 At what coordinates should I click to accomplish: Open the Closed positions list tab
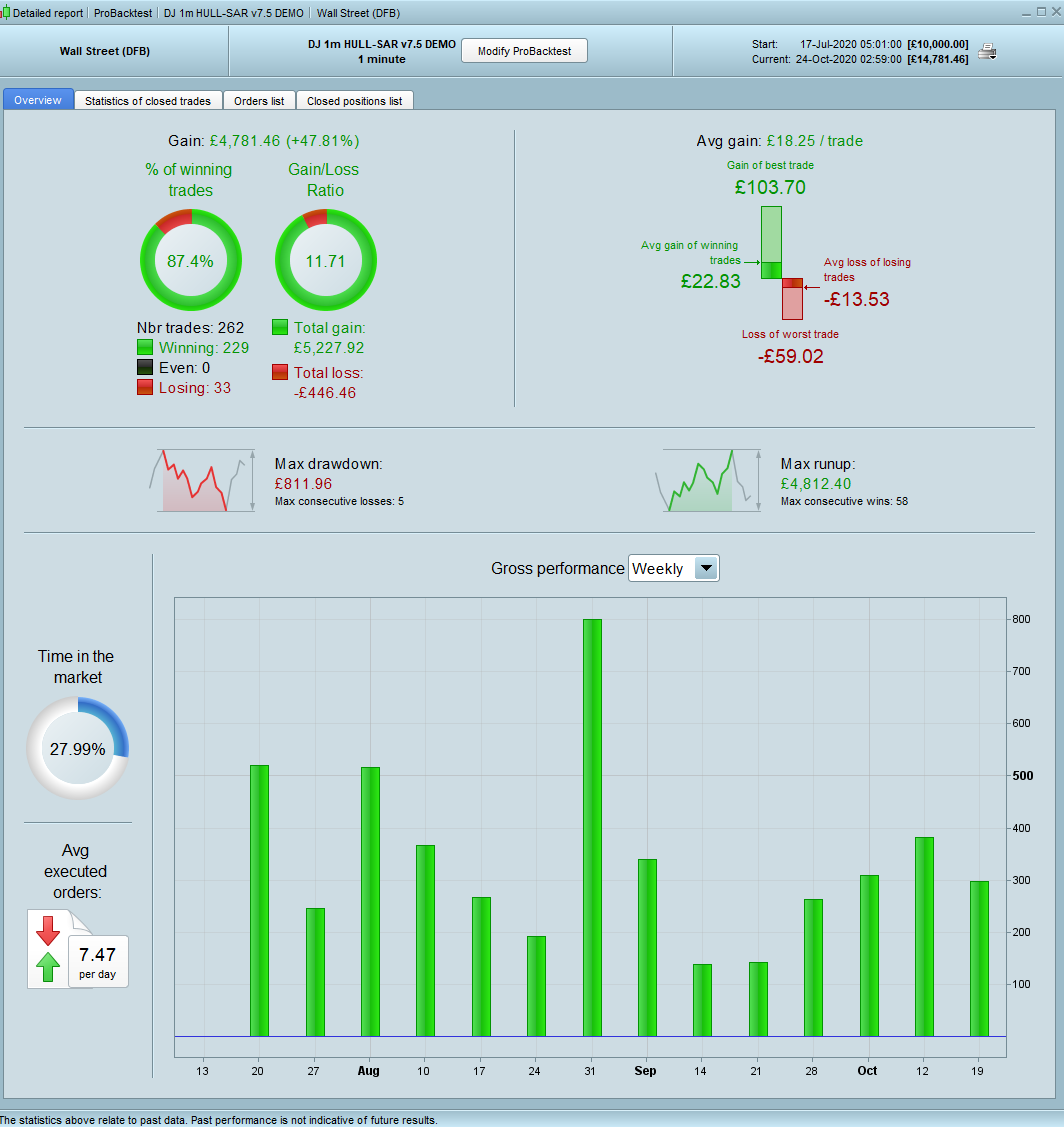(x=354, y=101)
